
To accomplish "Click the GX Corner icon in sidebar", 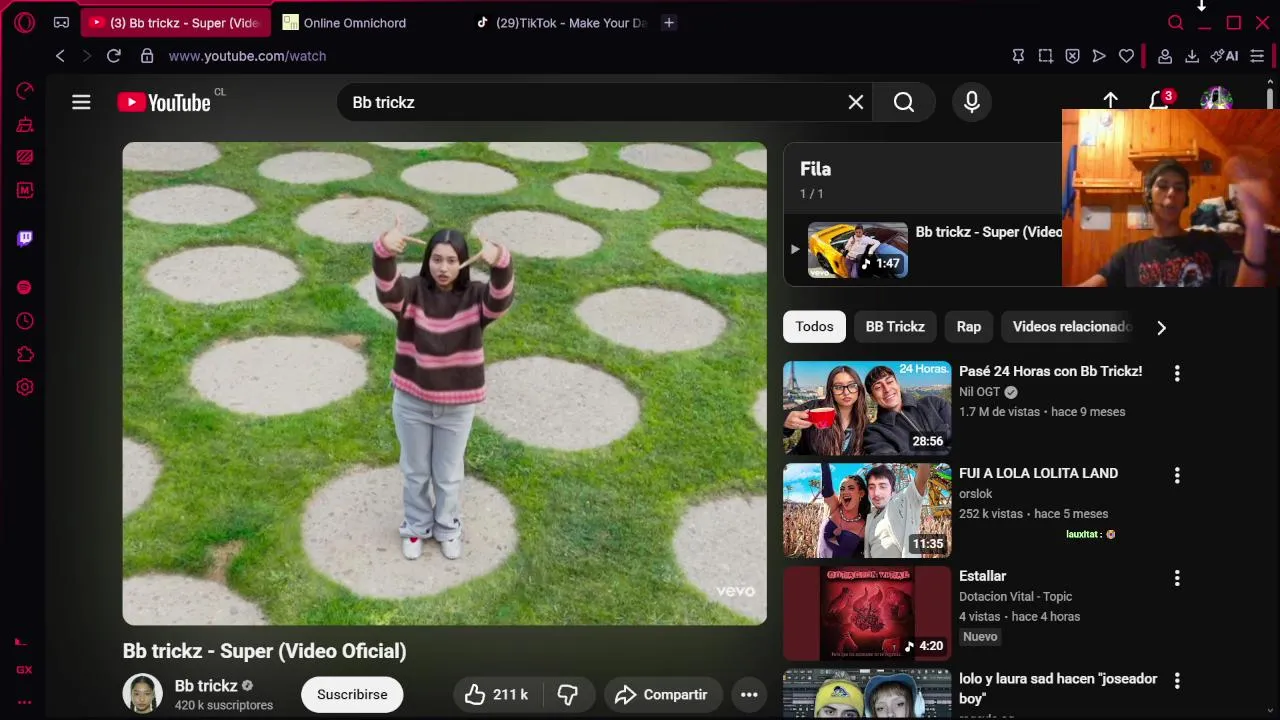I will point(24,670).
